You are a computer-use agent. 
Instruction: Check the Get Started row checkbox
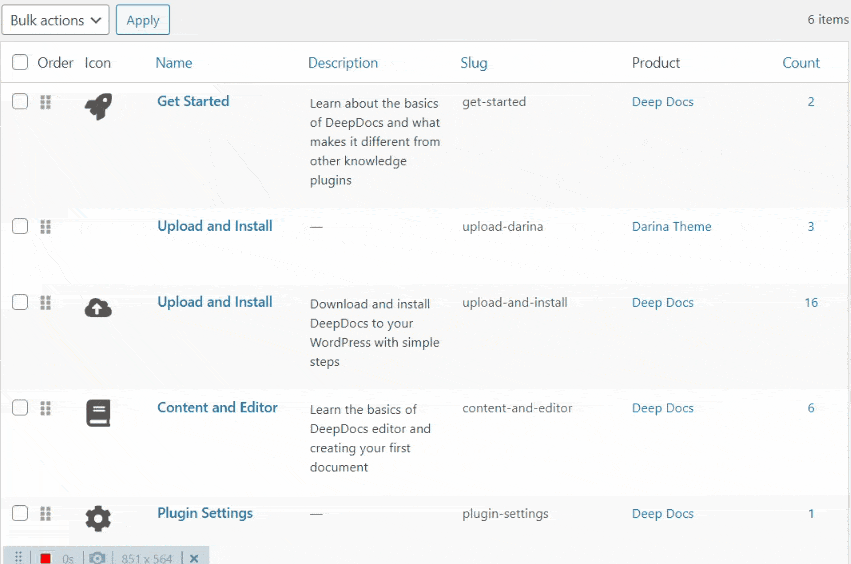pos(20,102)
